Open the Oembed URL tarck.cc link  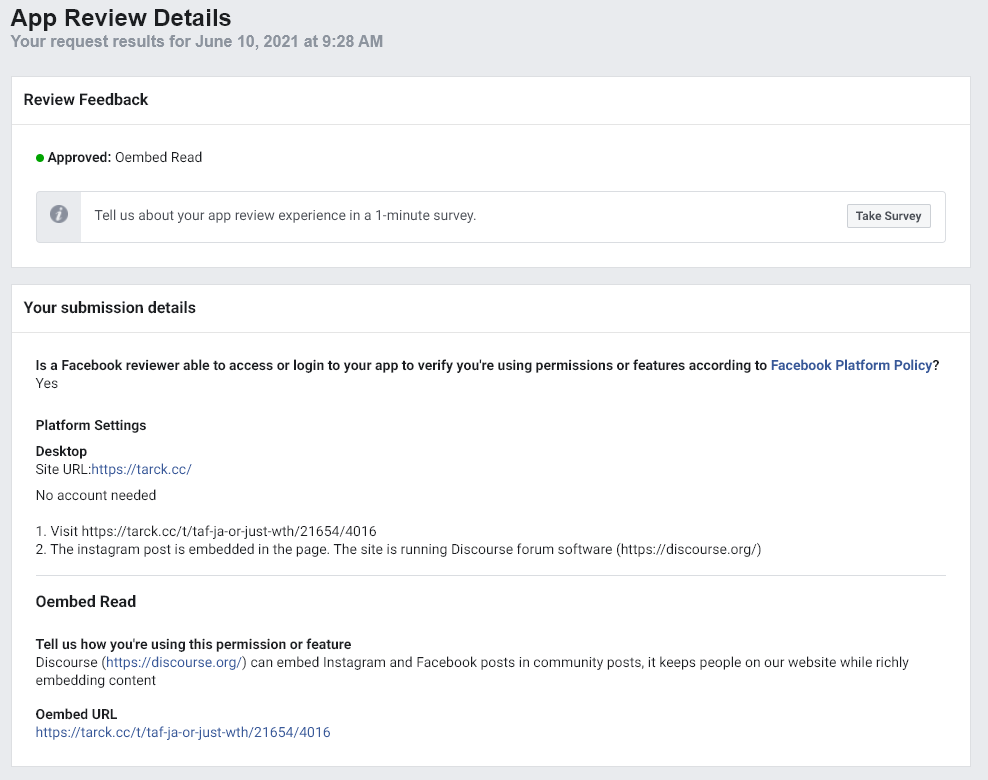183,732
